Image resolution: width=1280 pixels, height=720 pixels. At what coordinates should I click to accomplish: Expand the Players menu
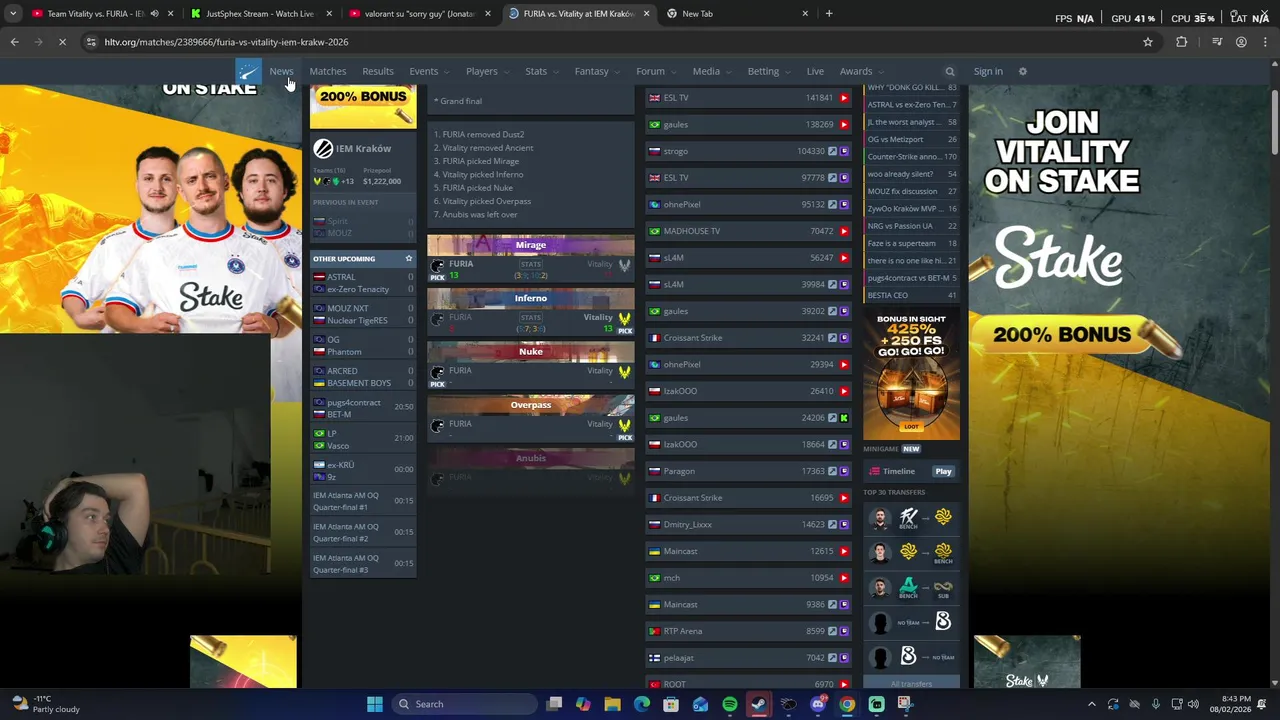[x=487, y=72]
